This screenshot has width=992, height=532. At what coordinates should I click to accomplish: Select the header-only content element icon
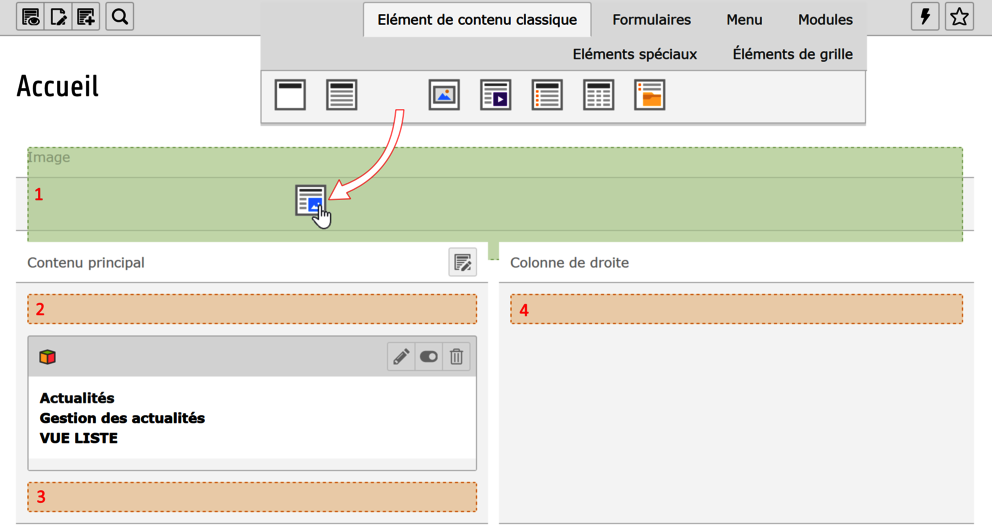click(290, 95)
